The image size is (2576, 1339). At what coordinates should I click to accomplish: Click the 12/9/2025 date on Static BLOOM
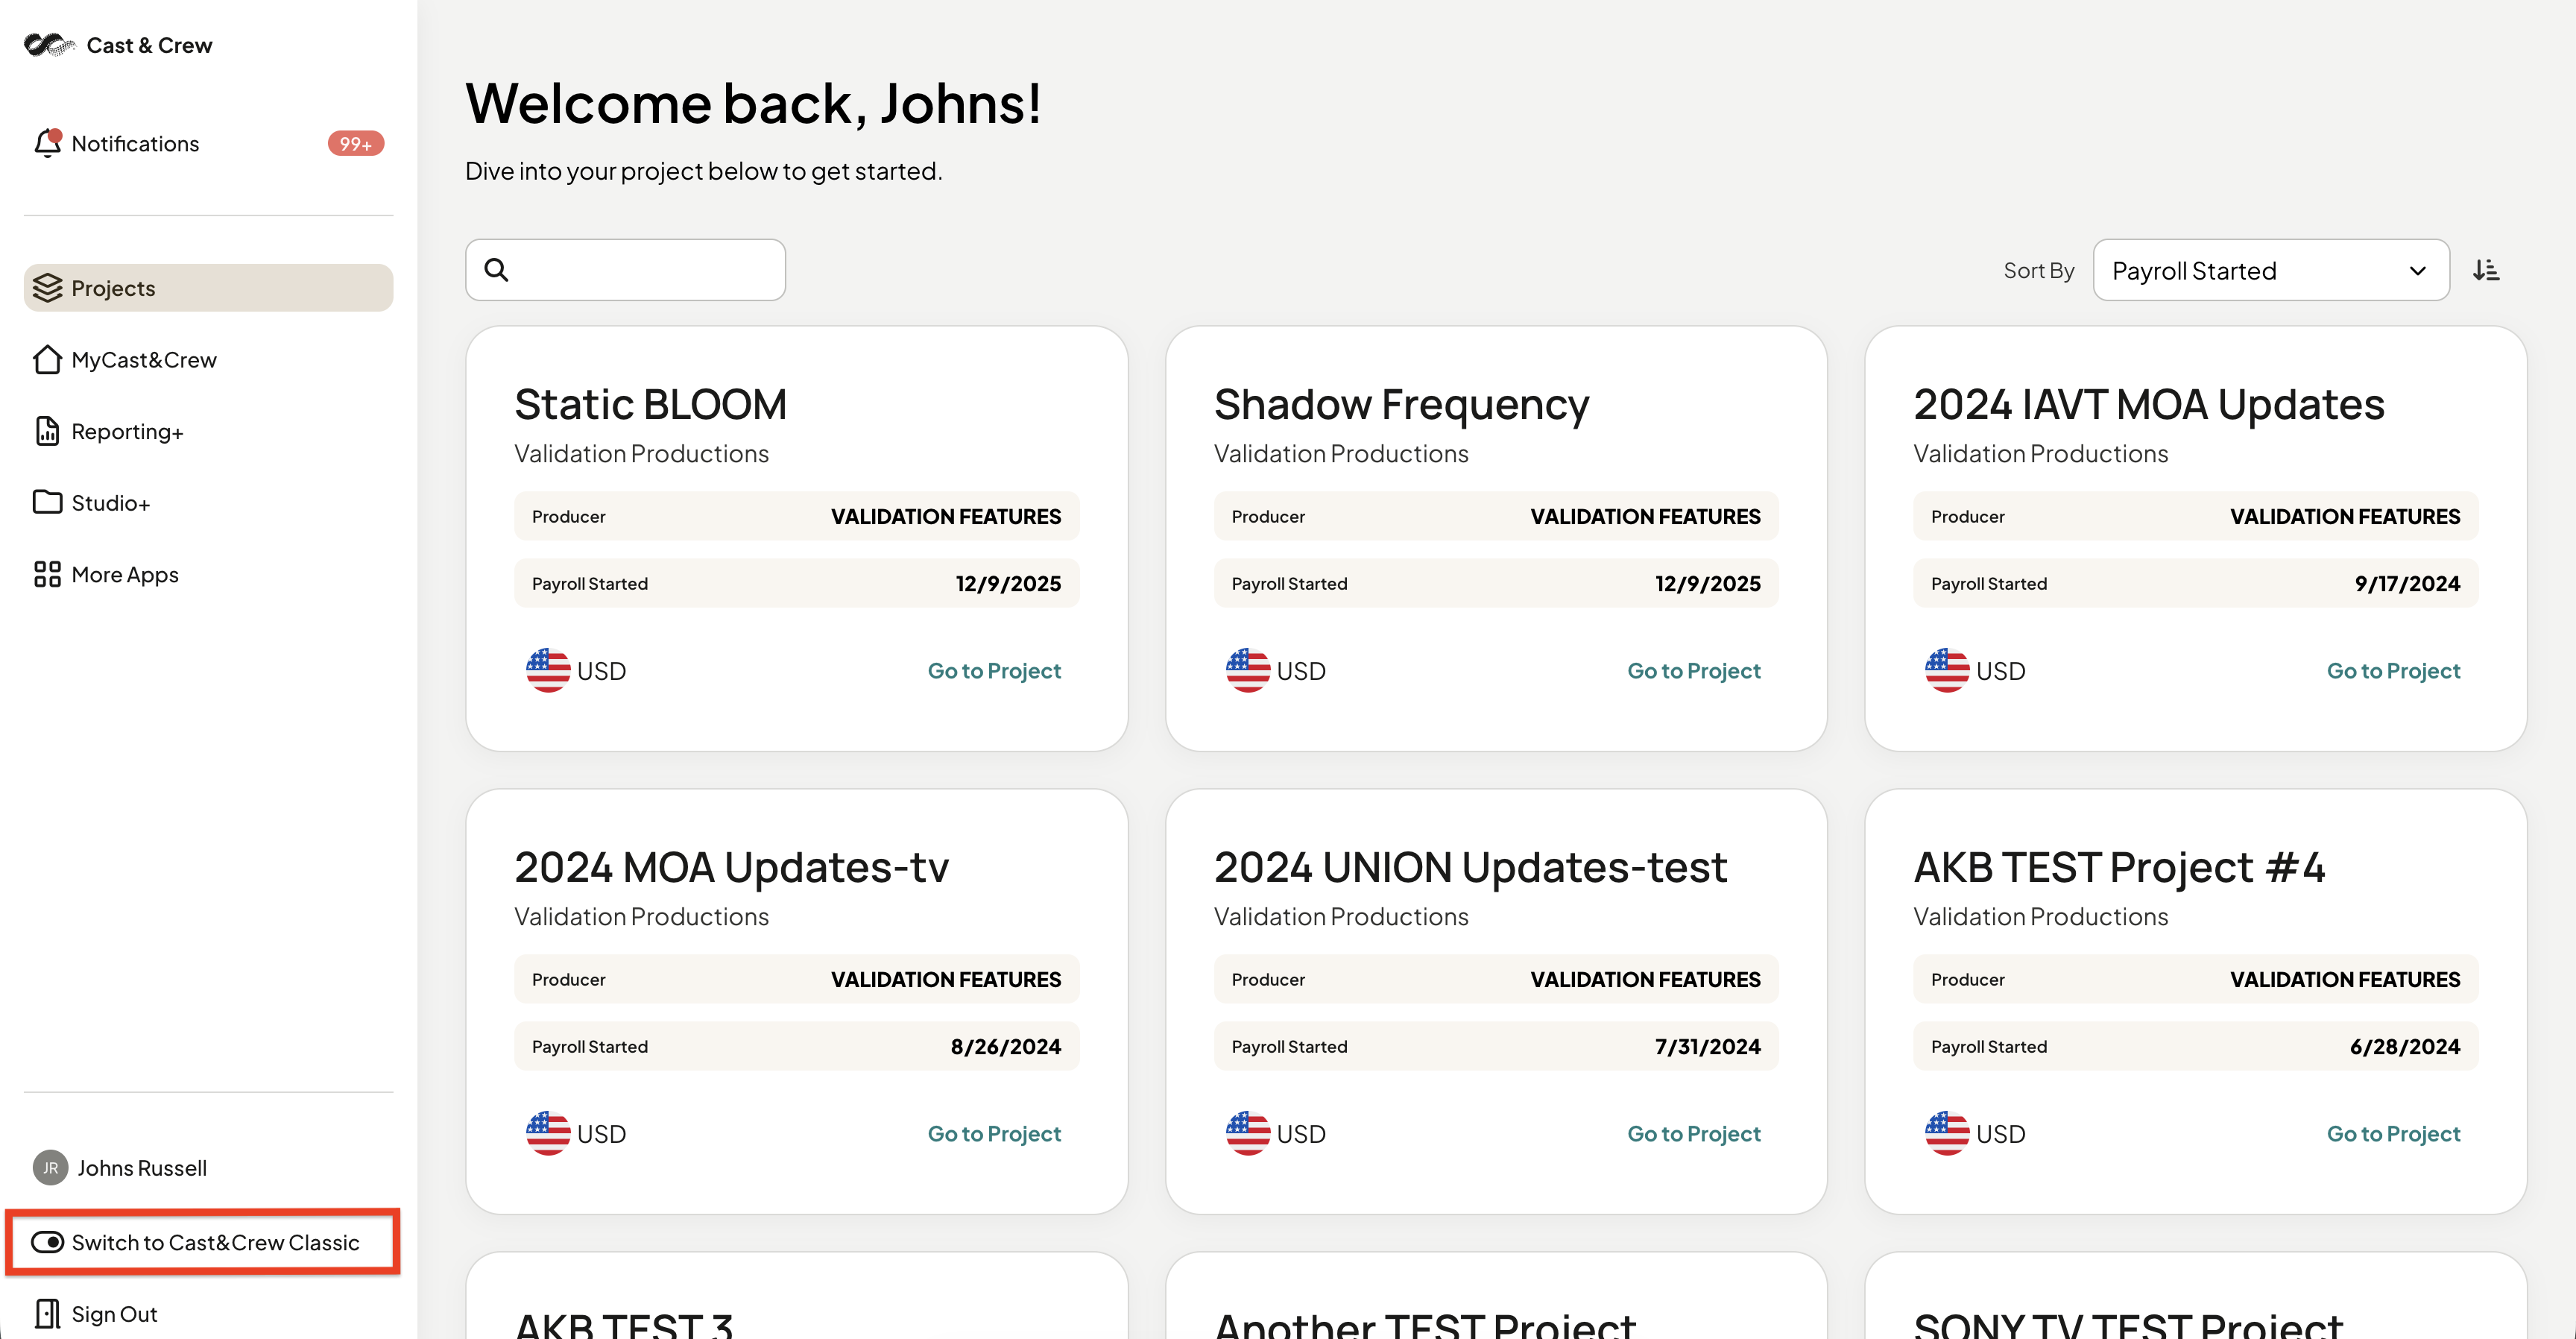click(x=1008, y=584)
